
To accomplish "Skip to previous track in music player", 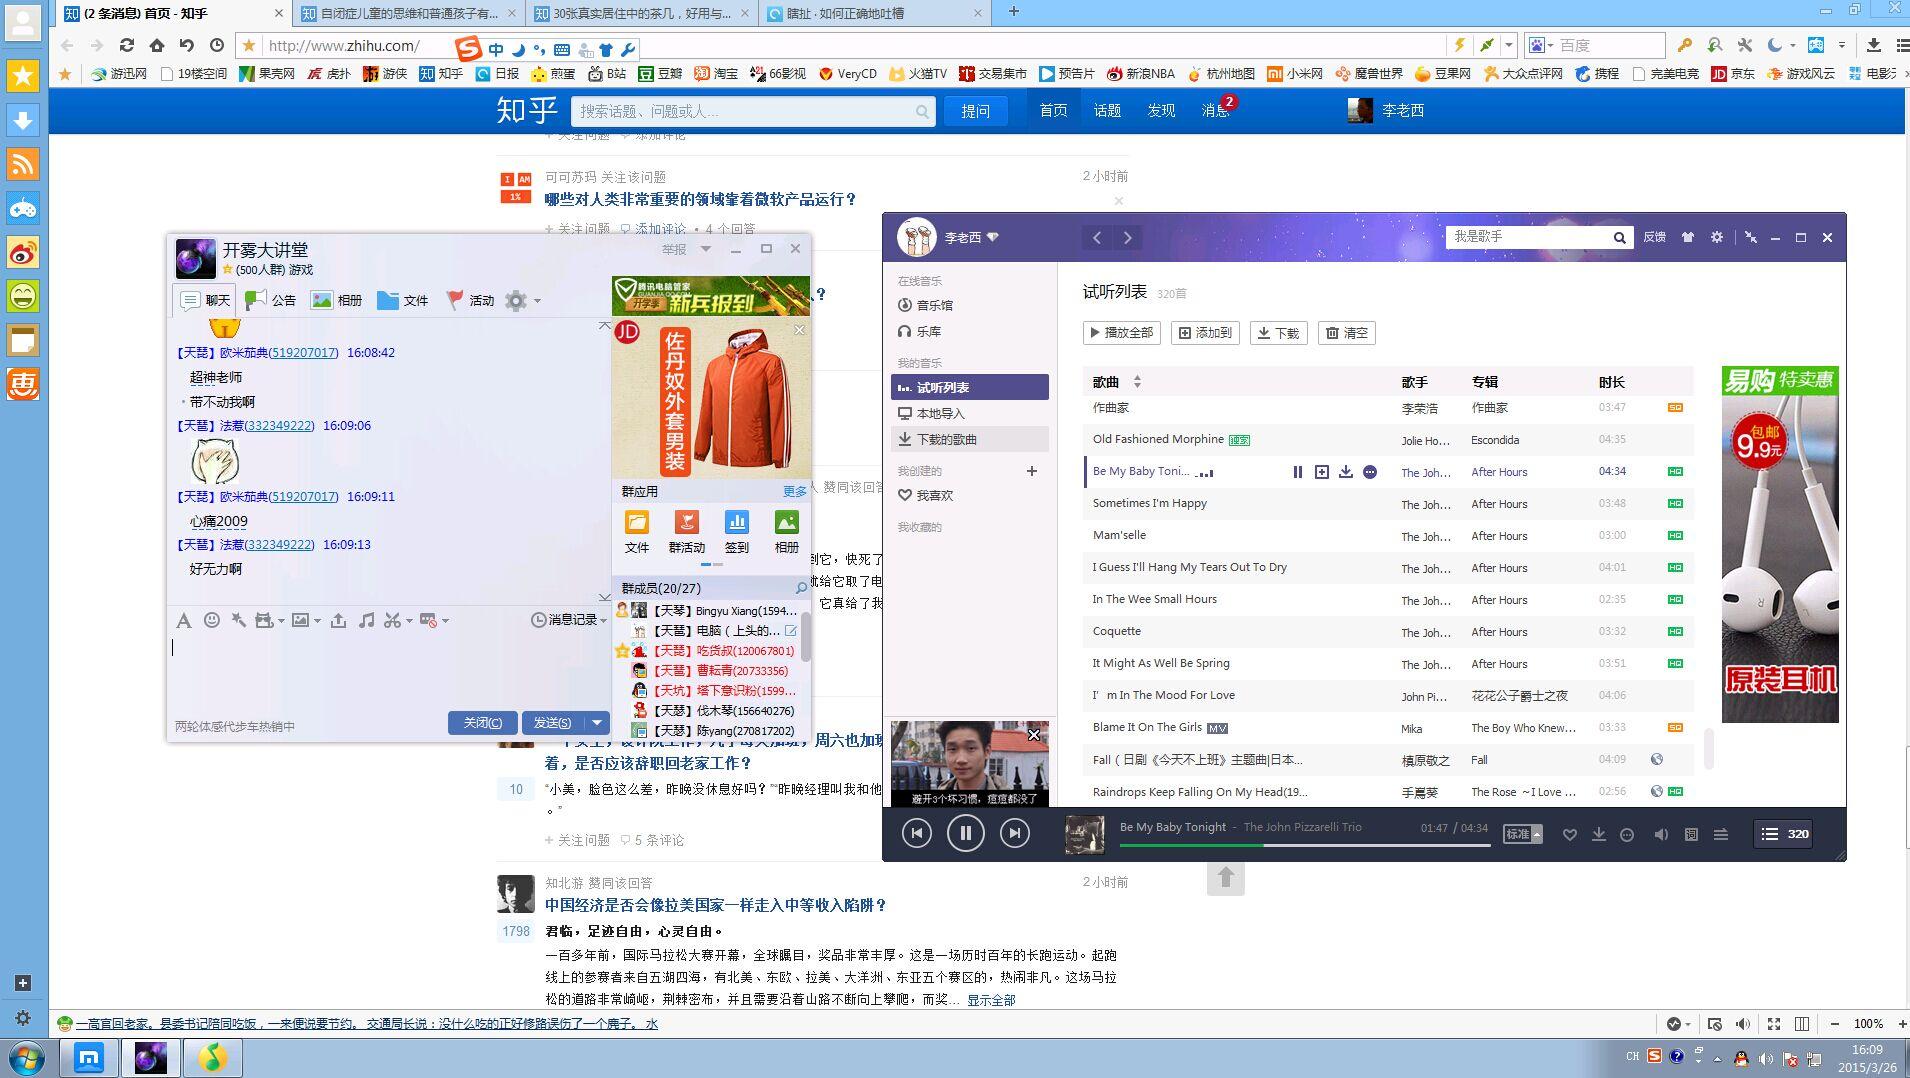I will tap(916, 833).
